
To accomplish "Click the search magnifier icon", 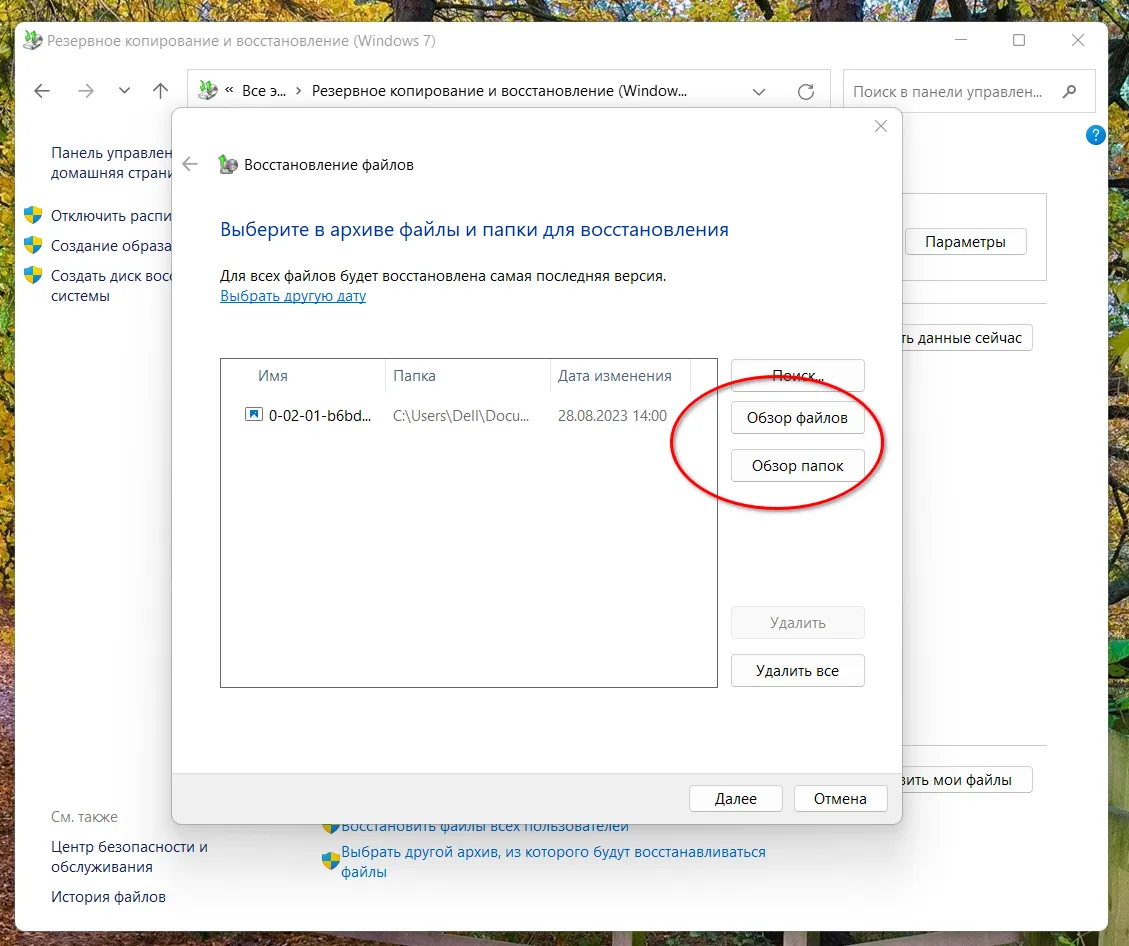I will click(1070, 91).
